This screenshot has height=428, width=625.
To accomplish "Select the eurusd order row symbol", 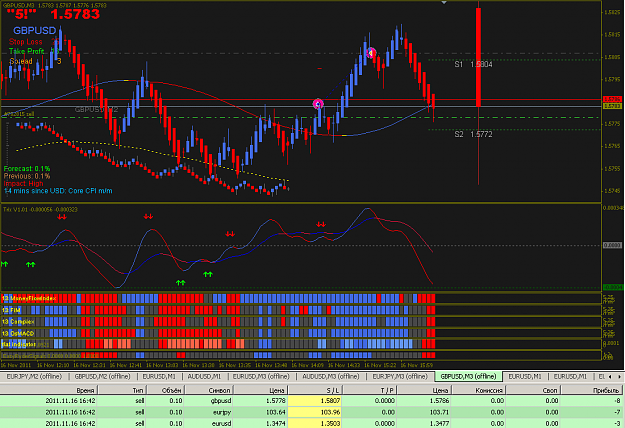I will click(x=222, y=423).
